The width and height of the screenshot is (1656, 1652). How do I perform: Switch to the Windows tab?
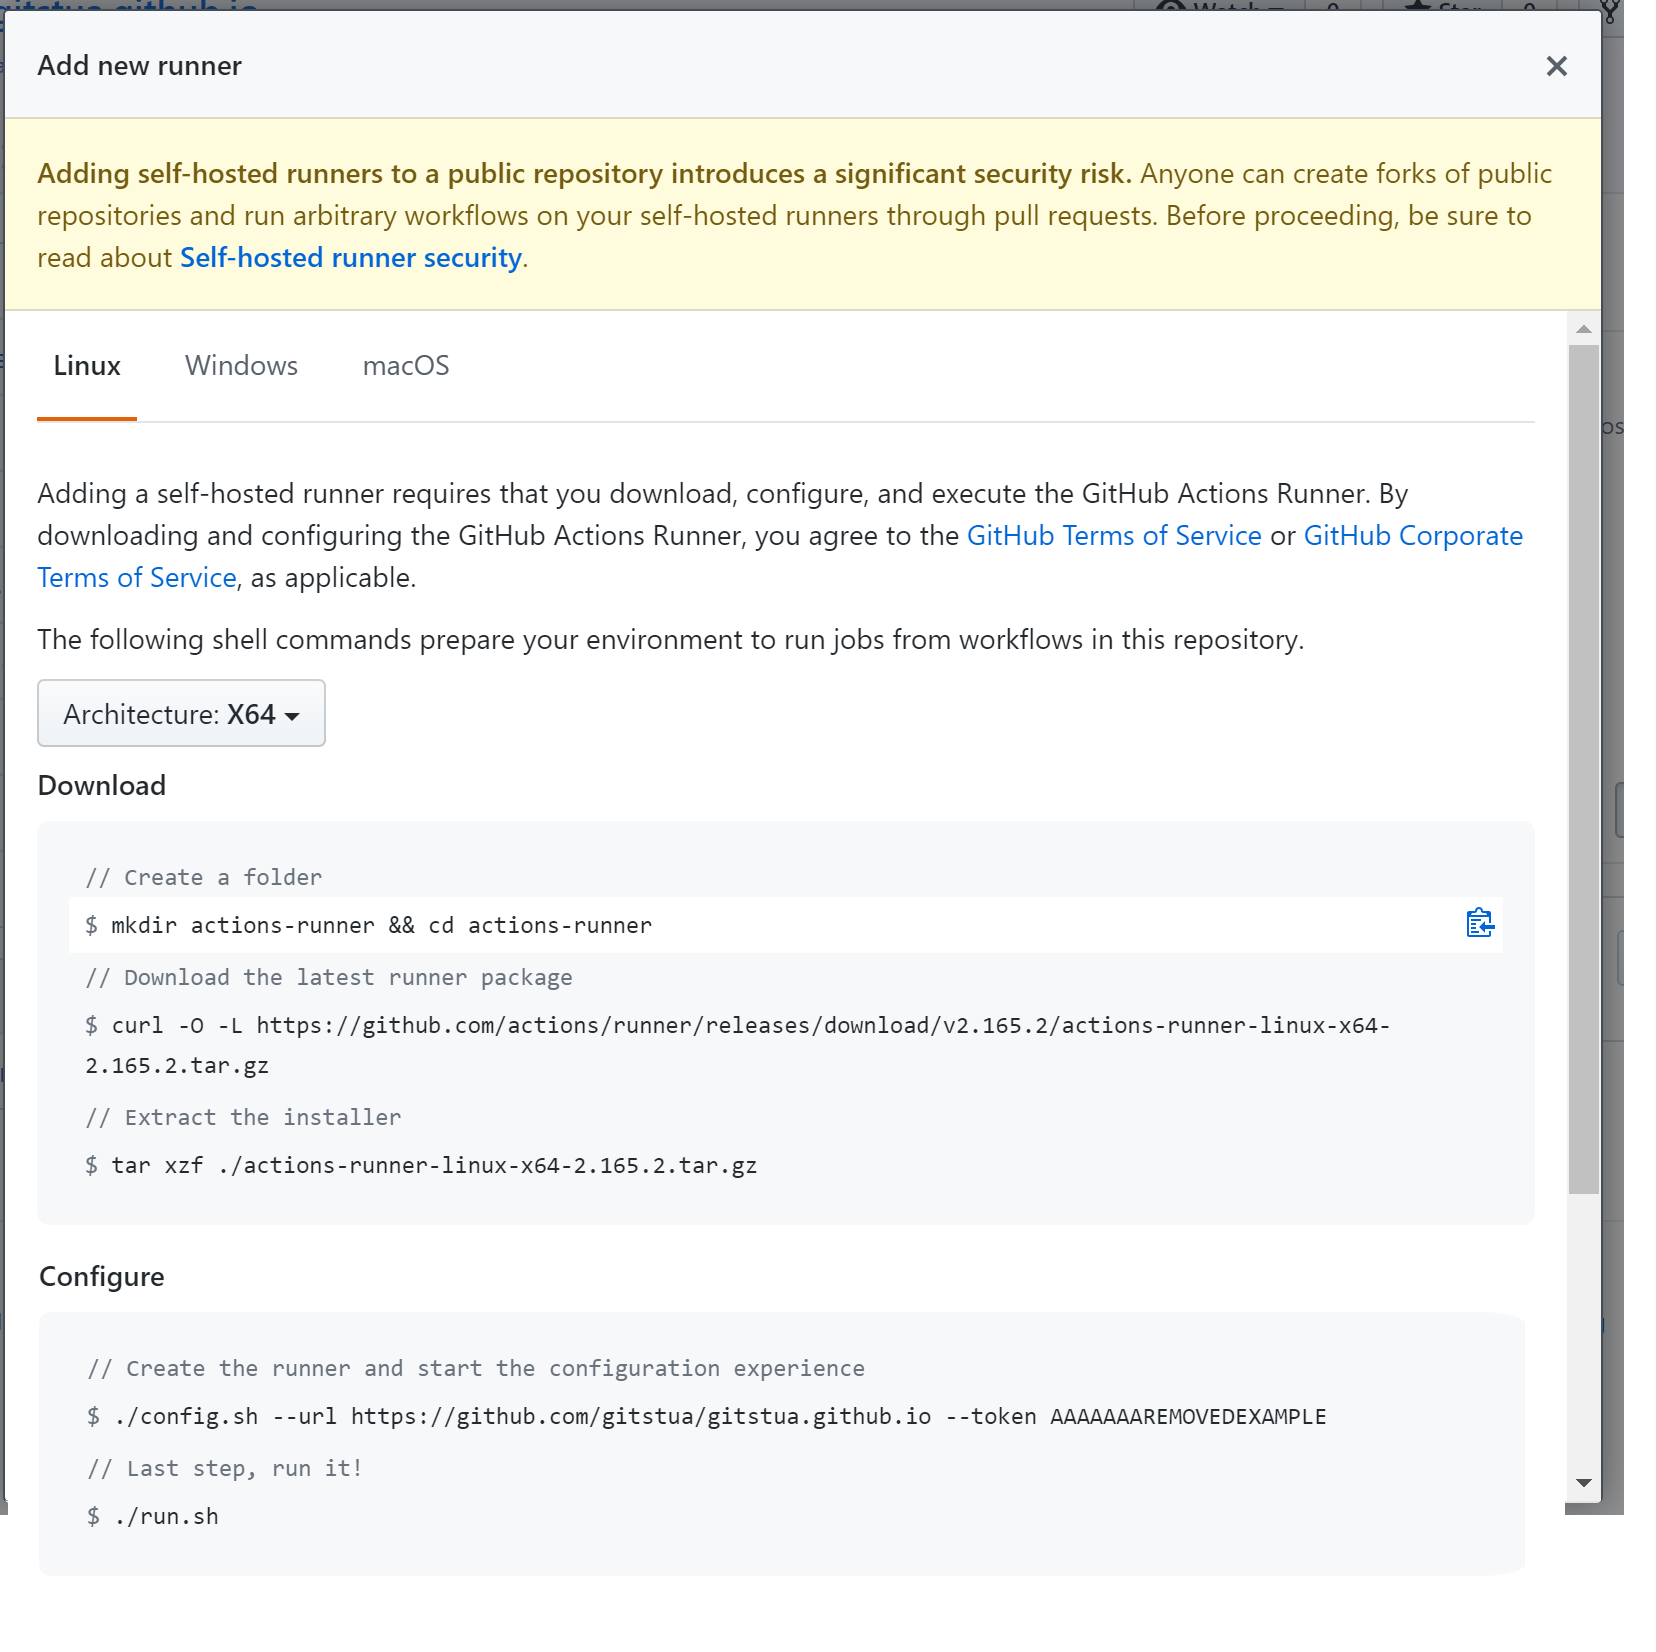pos(241,365)
